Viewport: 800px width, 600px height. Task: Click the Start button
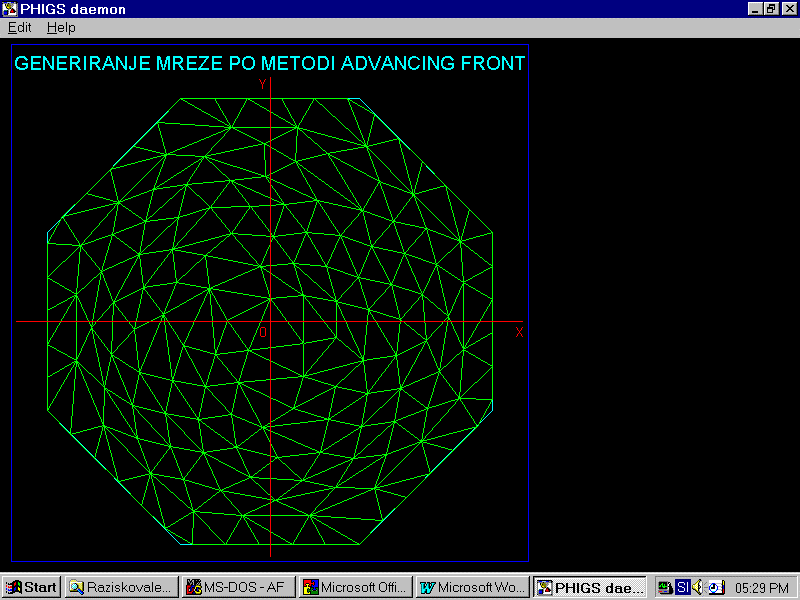(31, 587)
